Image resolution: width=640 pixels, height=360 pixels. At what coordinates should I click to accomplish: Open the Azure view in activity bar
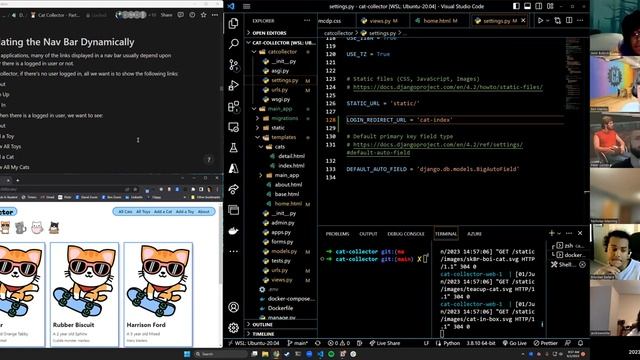click(x=233, y=168)
